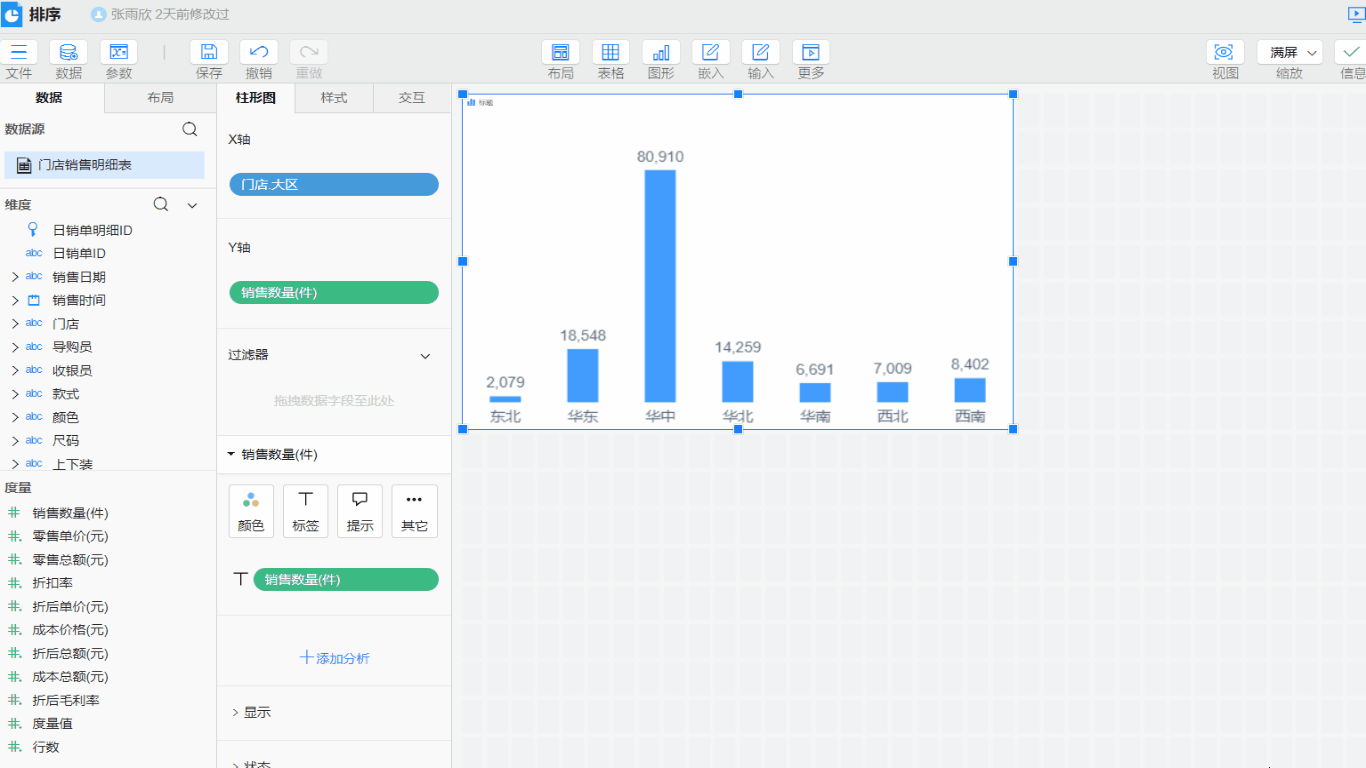Click the Tooltip (提示) settings button
This screenshot has width=1366, height=768.
(x=359, y=511)
